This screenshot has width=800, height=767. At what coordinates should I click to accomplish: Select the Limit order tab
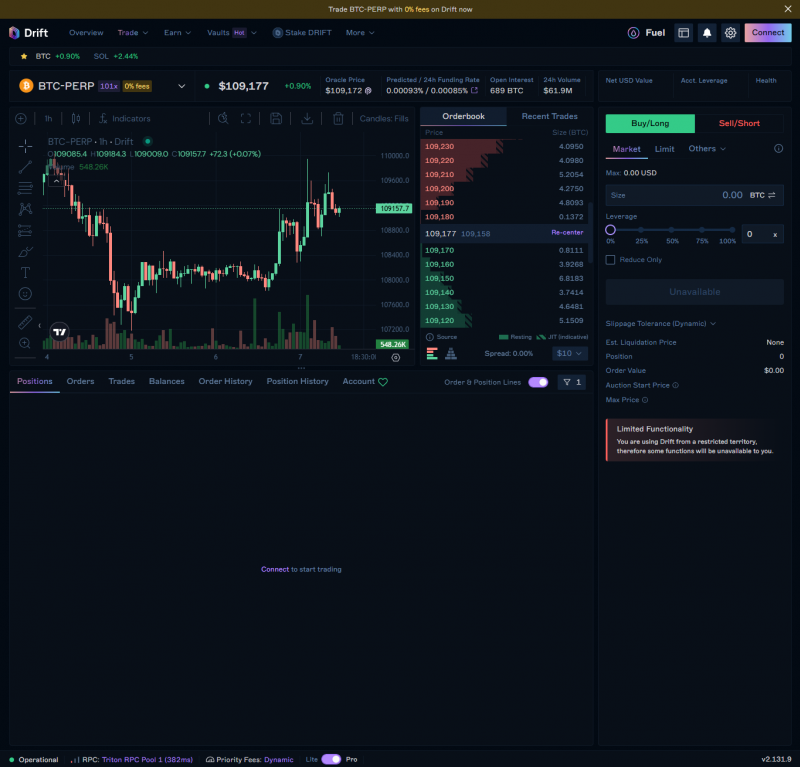tap(664, 149)
